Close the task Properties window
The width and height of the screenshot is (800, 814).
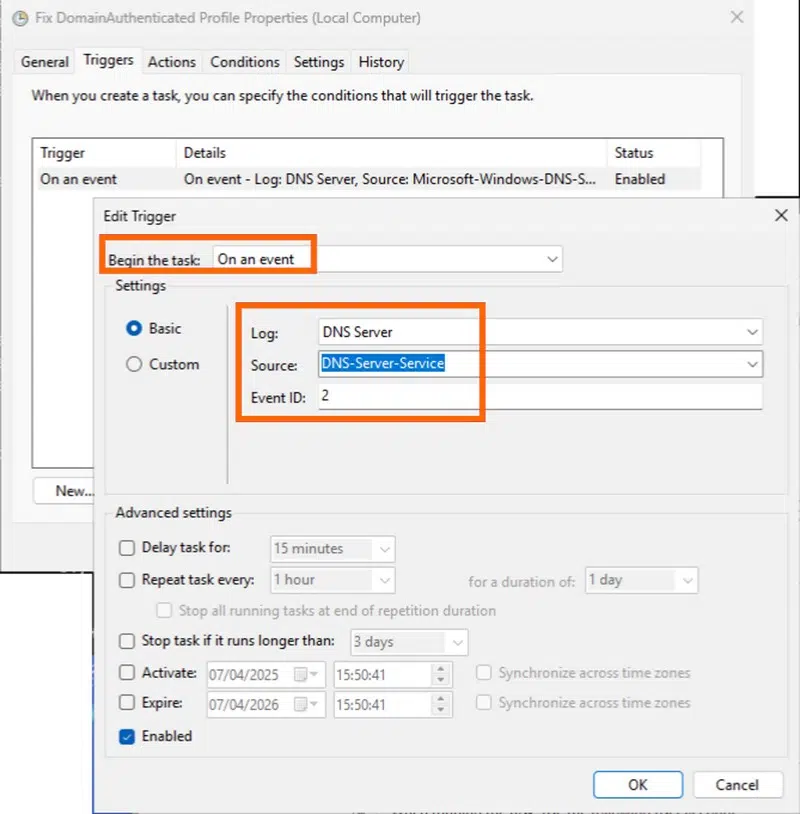click(737, 17)
